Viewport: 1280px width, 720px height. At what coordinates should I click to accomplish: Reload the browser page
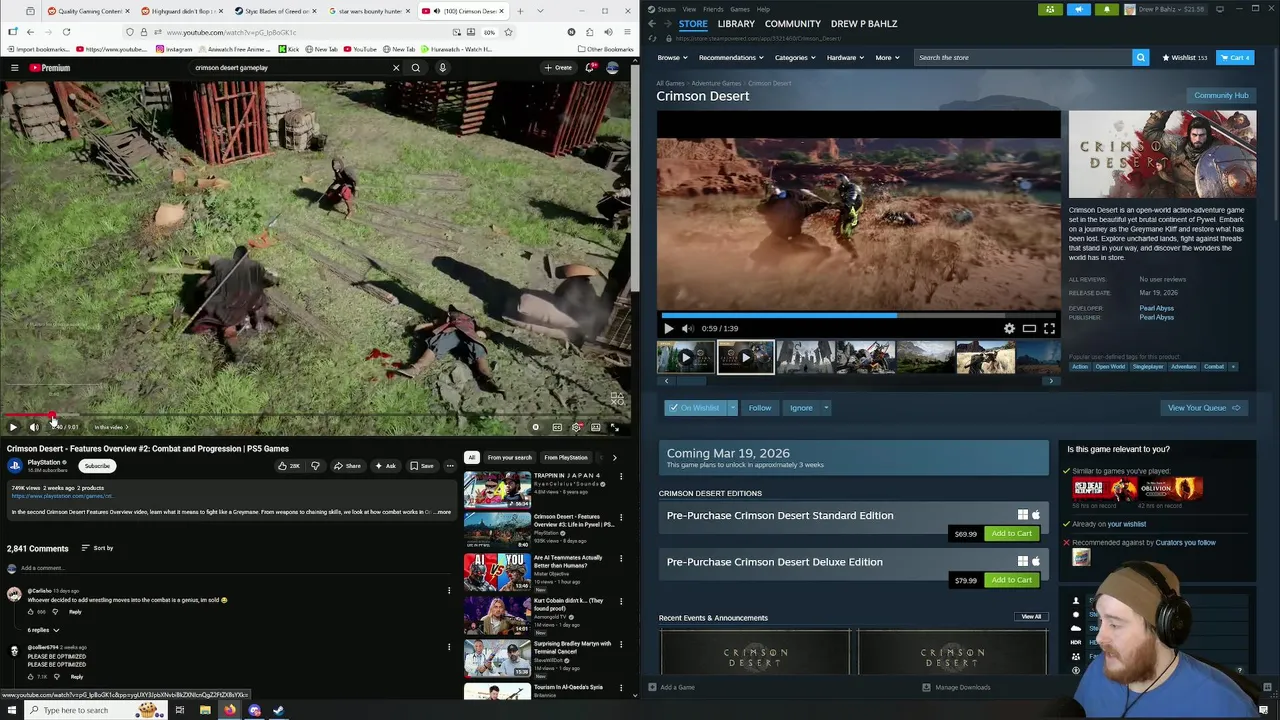66,32
